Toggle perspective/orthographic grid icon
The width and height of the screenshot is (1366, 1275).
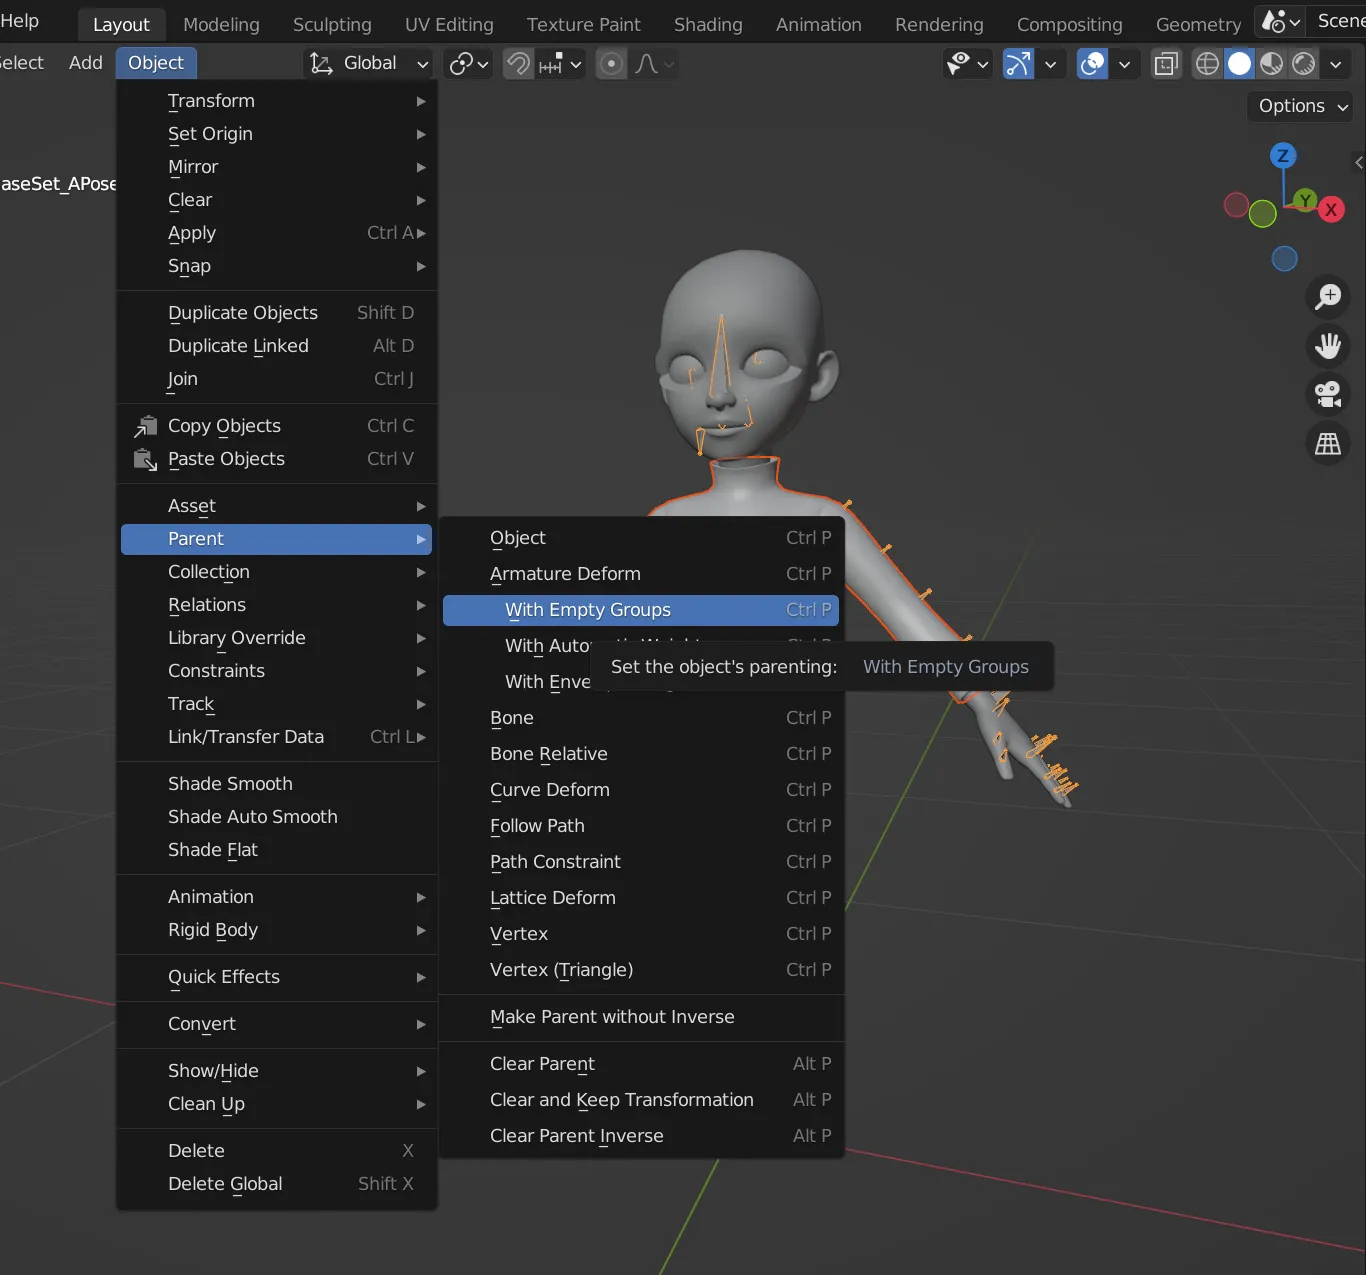pos(1328,443)
